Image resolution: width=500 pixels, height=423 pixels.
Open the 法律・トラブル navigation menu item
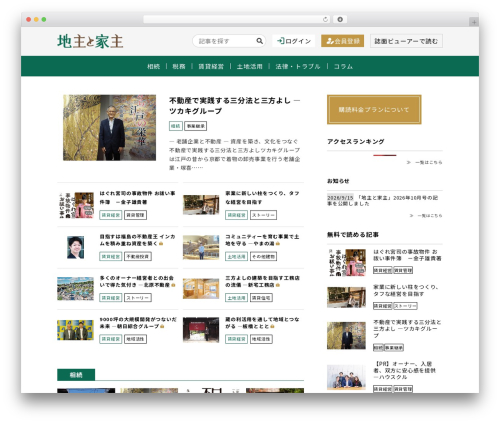(x=298, y=66)
